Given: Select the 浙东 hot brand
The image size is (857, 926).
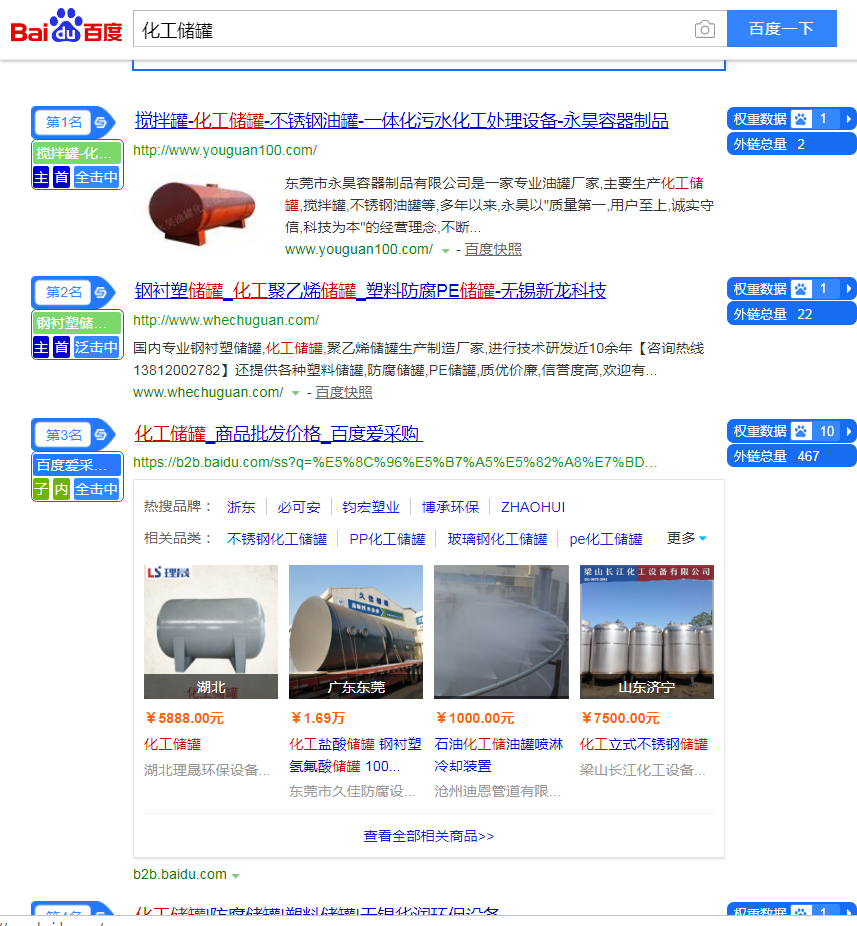Looking at the screenshot, I should point(241,507).
